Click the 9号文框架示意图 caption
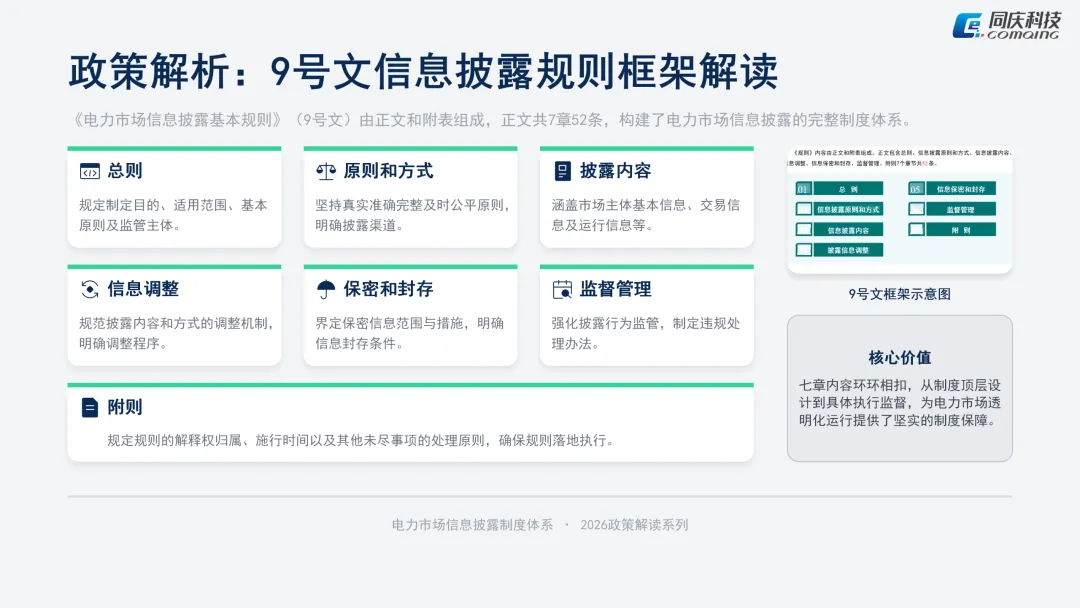This screenshot has height=608, width=1080. click(898, 293)
